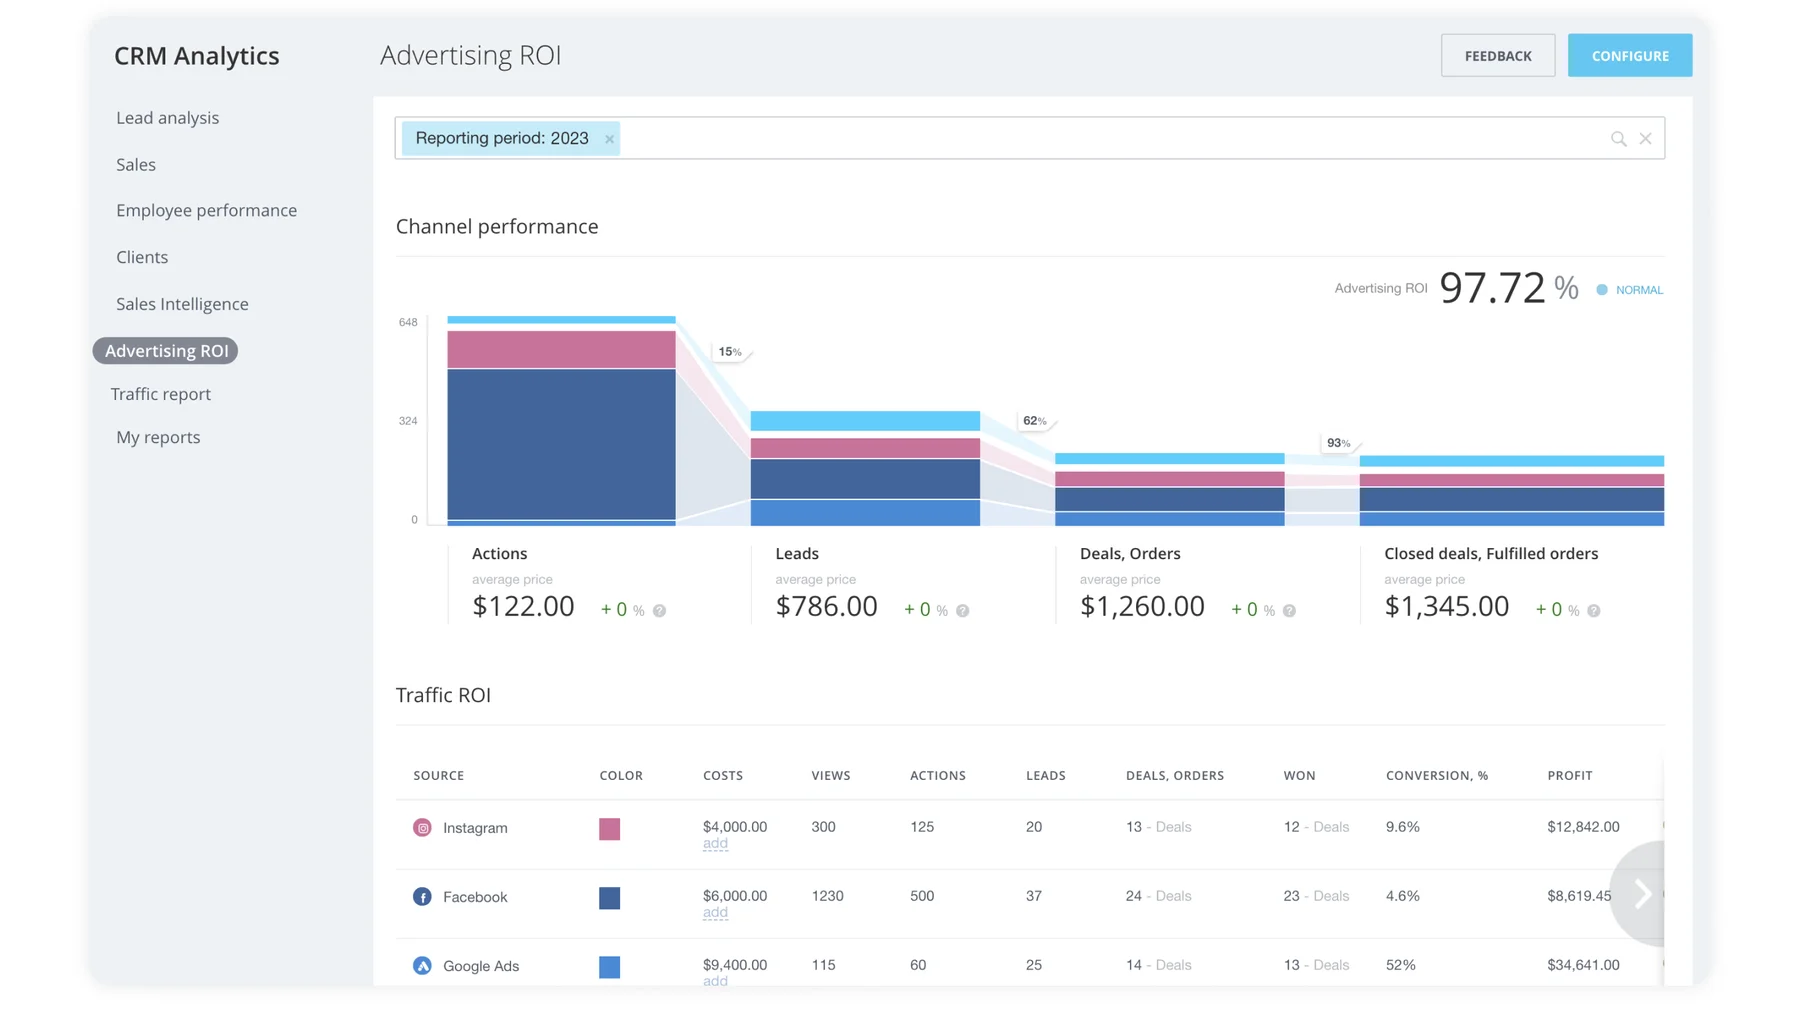
Task: Go to Employee performance section
Action: 206,211
